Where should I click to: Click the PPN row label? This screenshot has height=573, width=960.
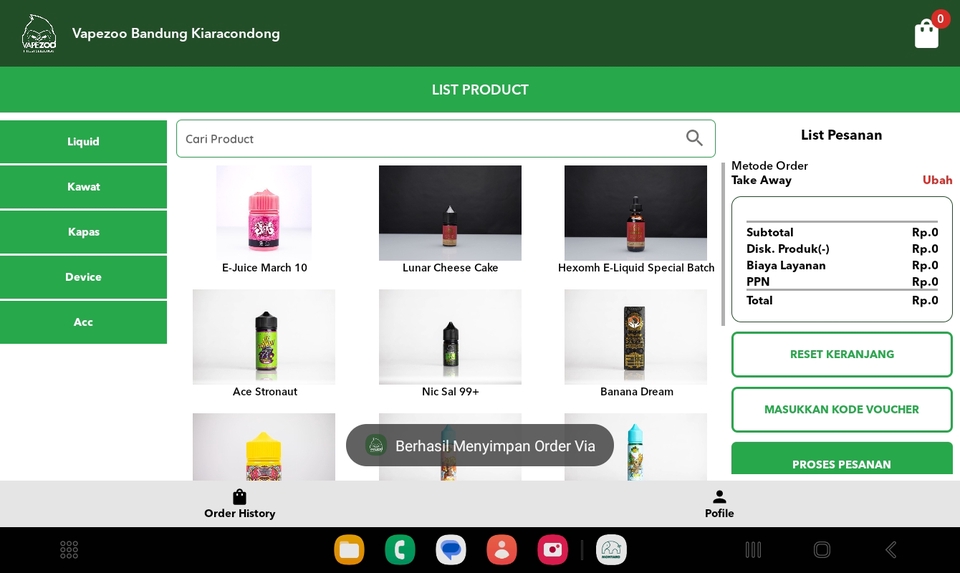758,282
